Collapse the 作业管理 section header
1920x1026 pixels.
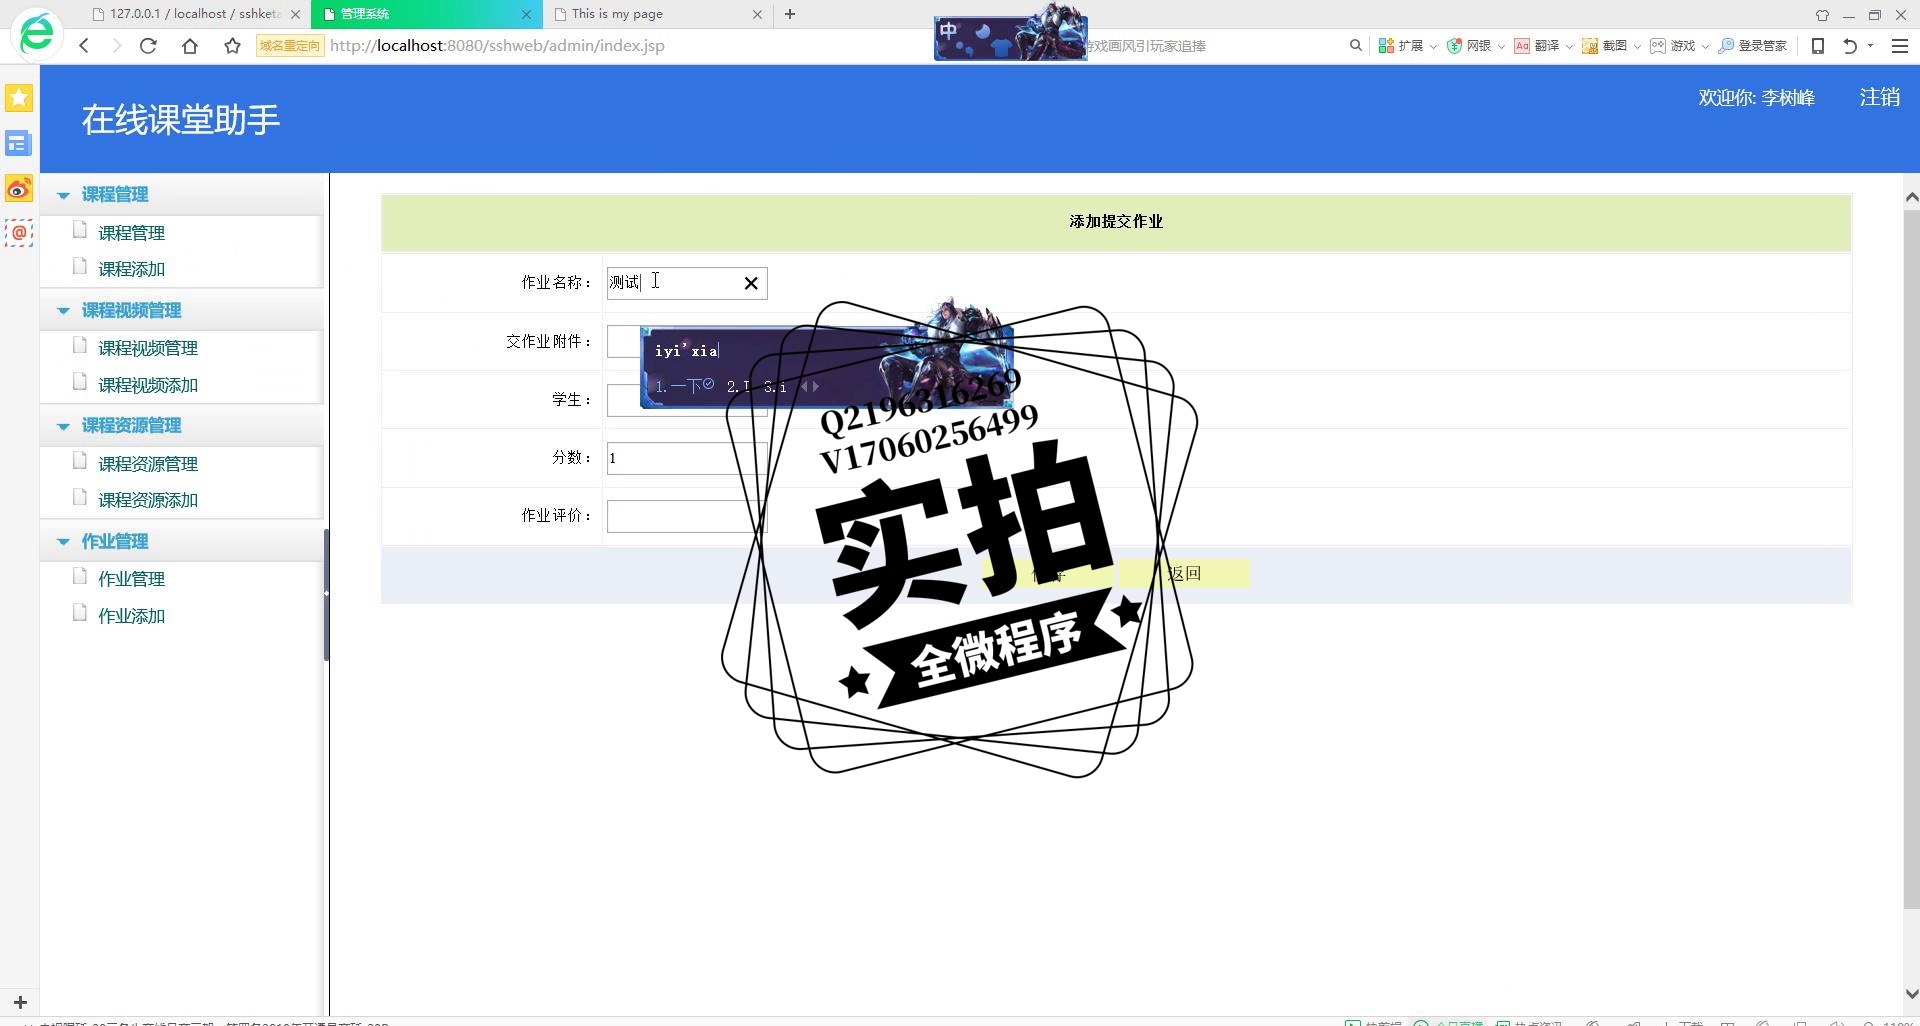click(182, 542)
